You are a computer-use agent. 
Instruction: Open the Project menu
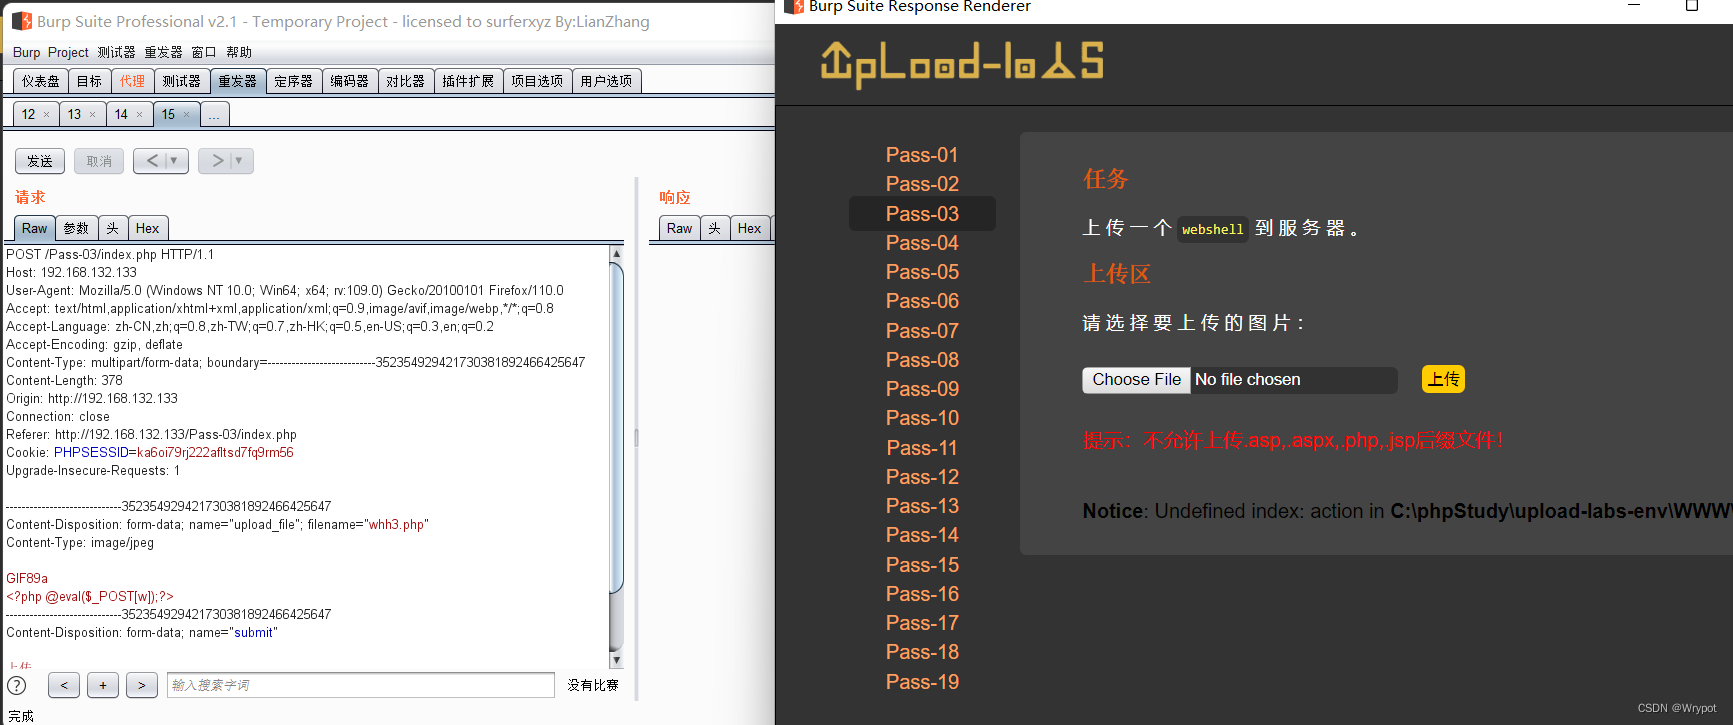coord(68,52)
